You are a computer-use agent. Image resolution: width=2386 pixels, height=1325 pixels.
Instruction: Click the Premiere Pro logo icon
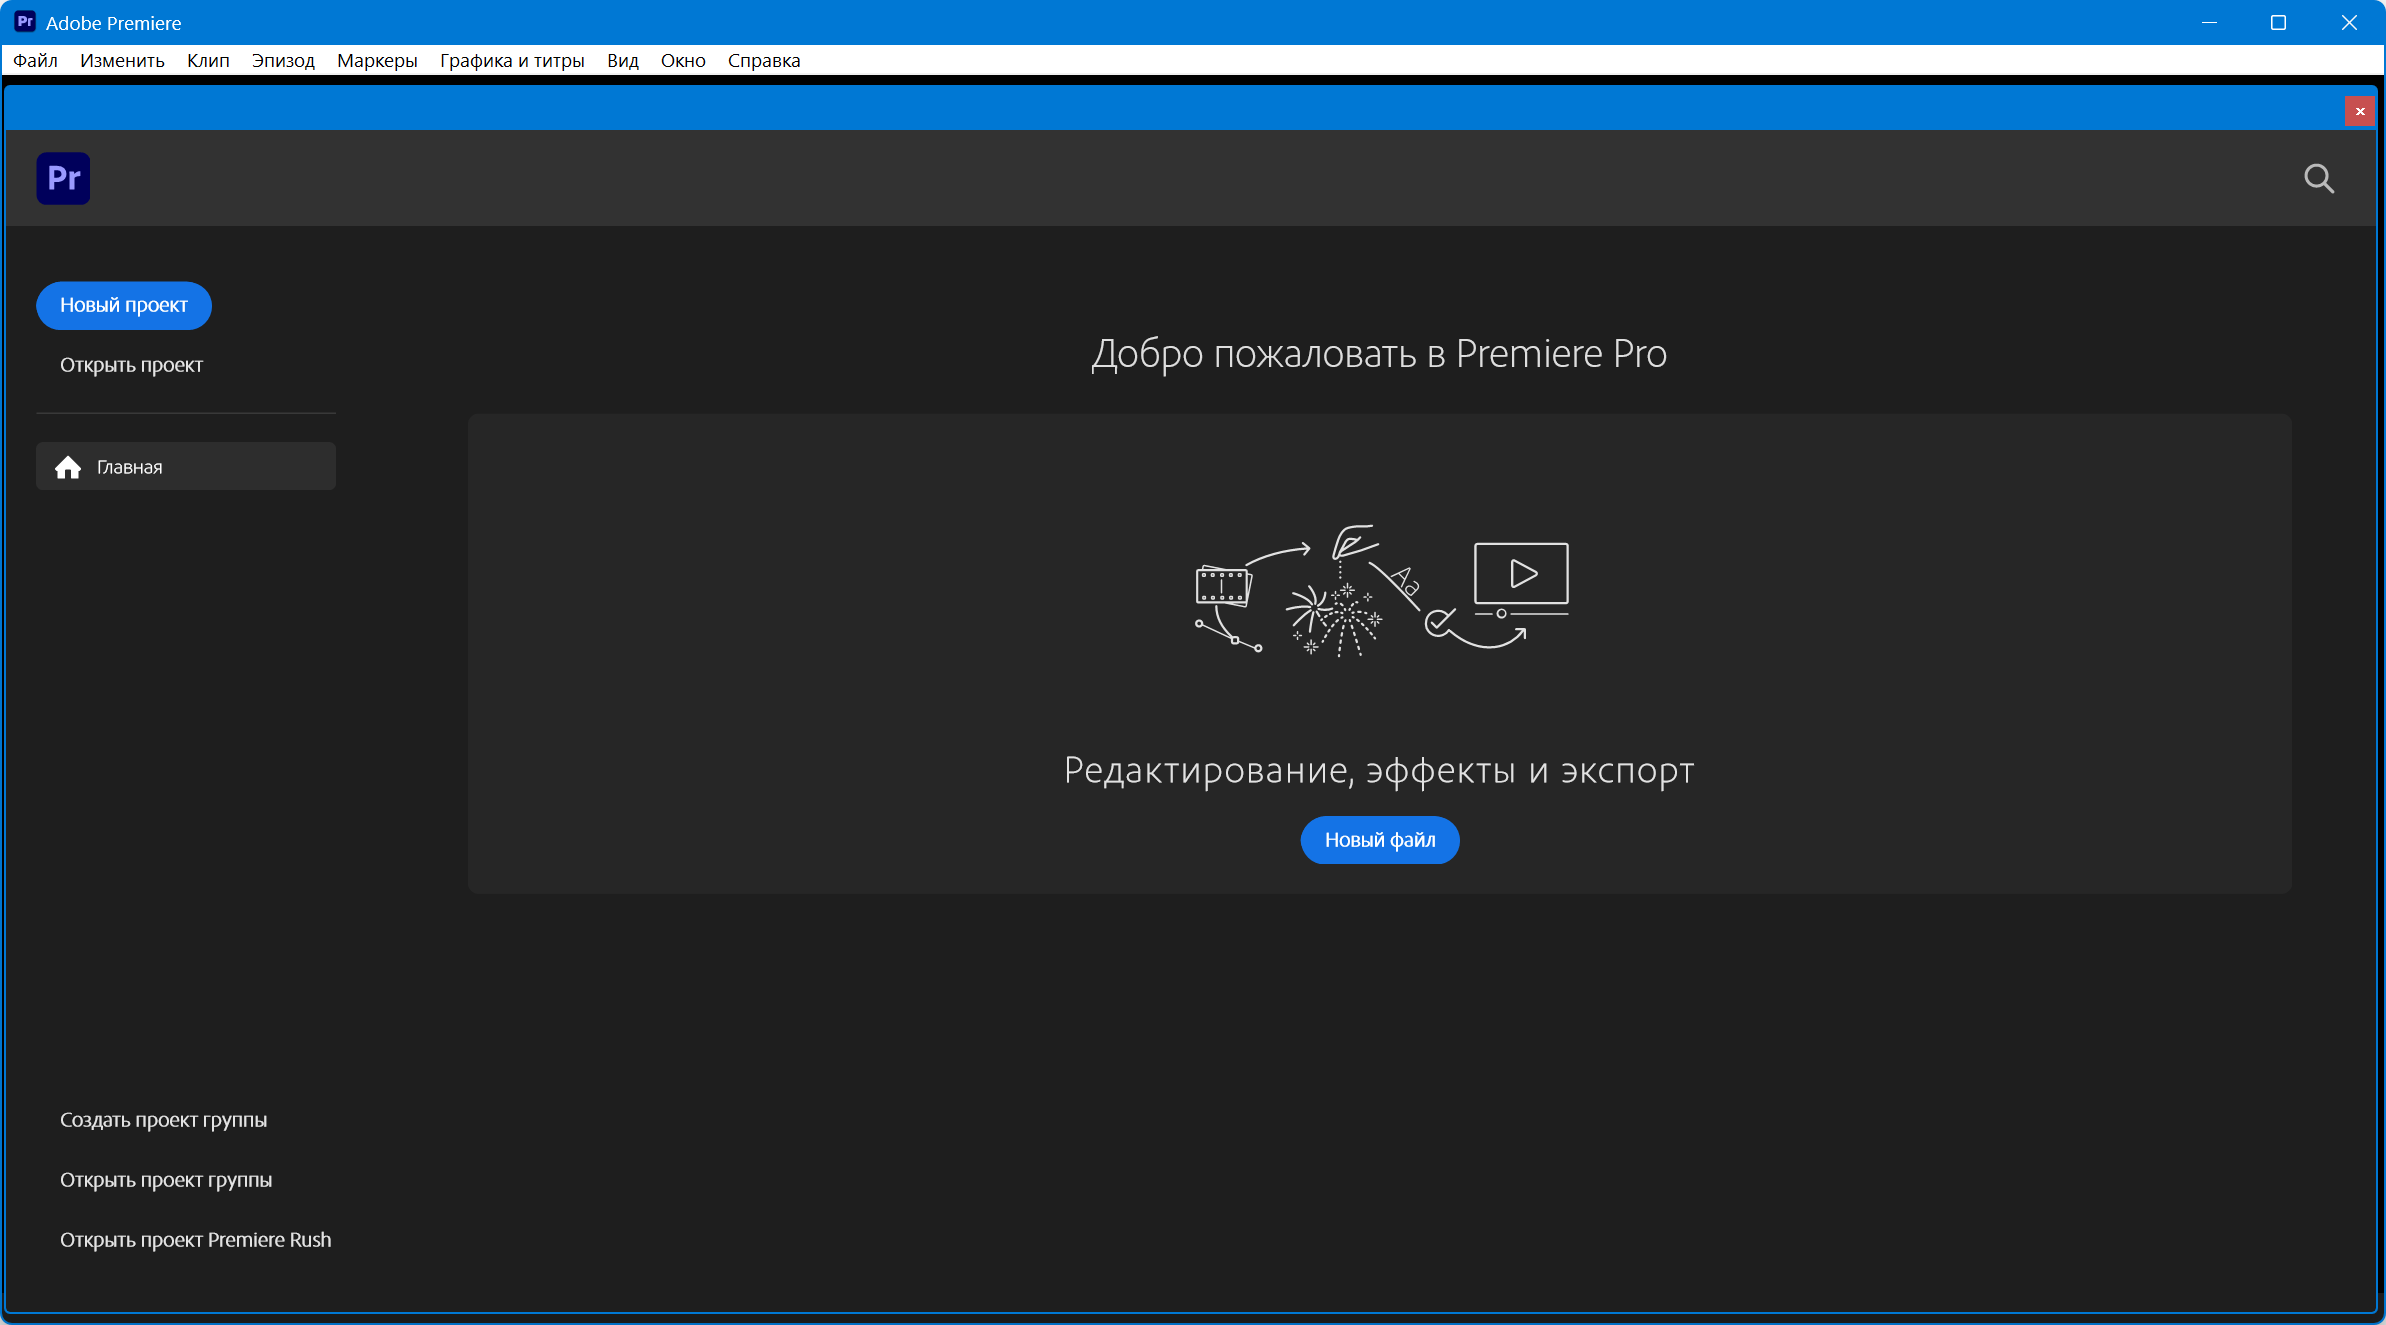(63, 179)
